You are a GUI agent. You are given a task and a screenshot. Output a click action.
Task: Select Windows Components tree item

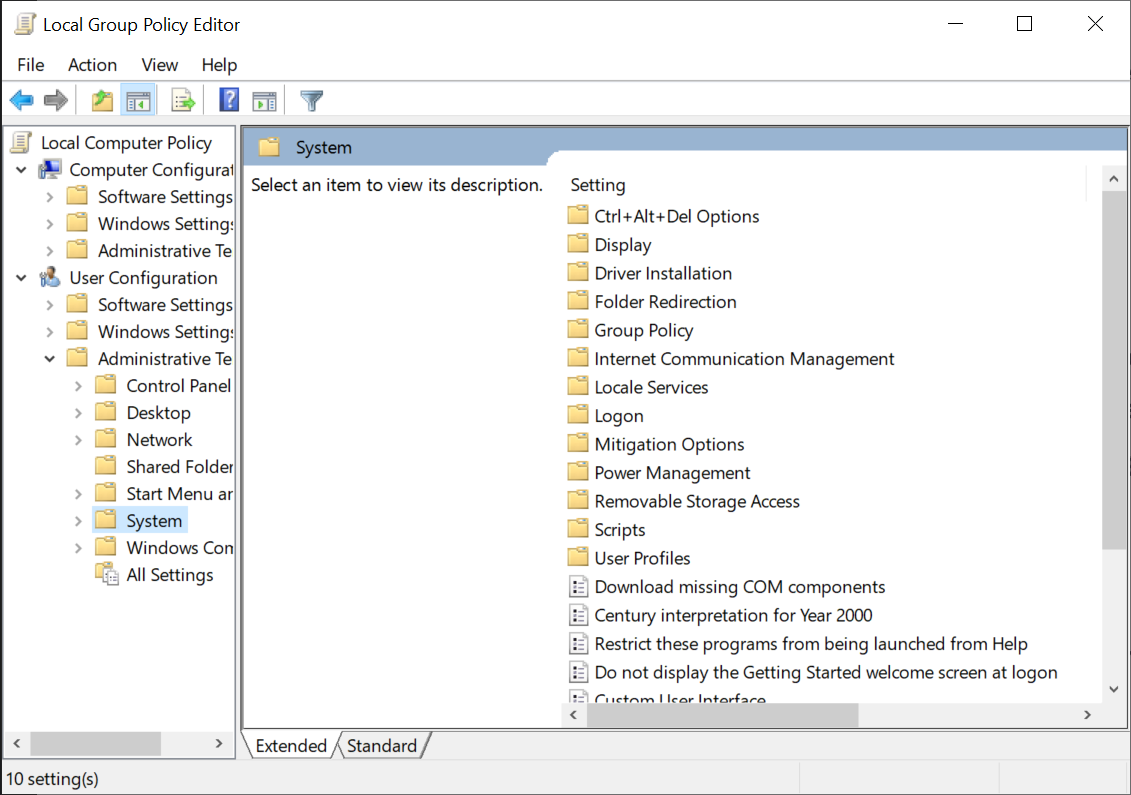(179, 548)
